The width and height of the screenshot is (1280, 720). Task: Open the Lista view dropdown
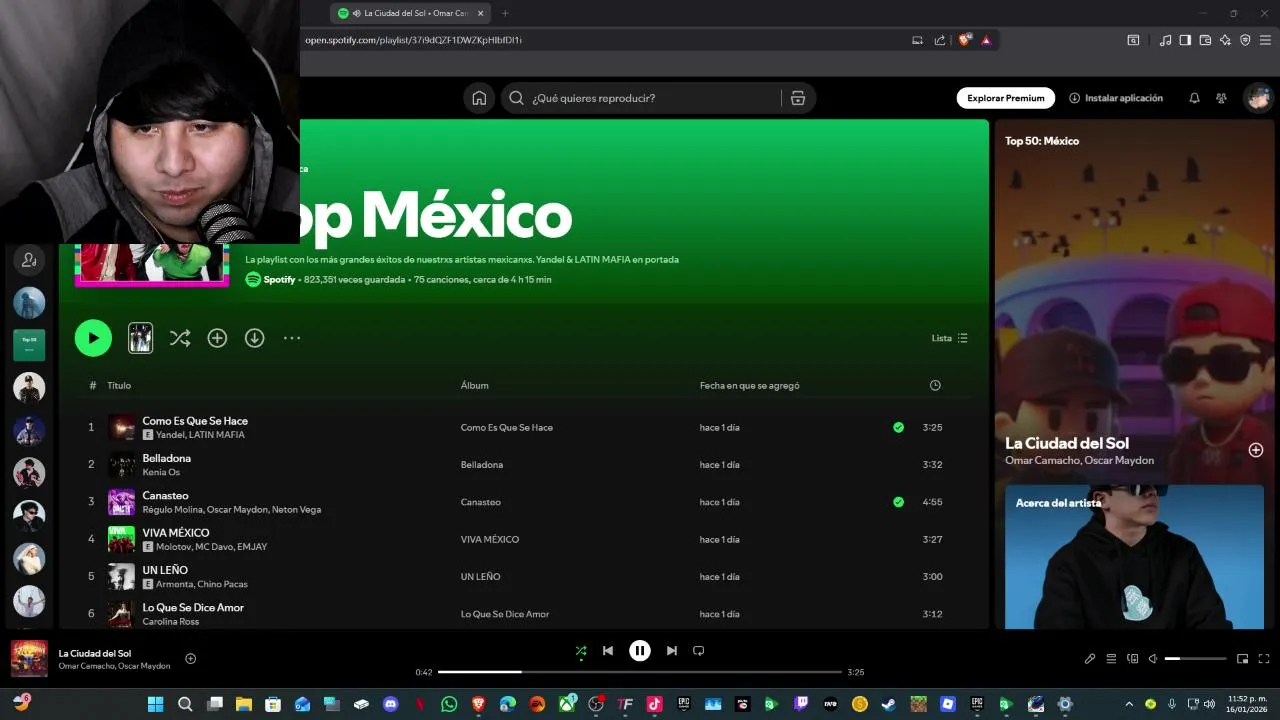click(950, 338)
